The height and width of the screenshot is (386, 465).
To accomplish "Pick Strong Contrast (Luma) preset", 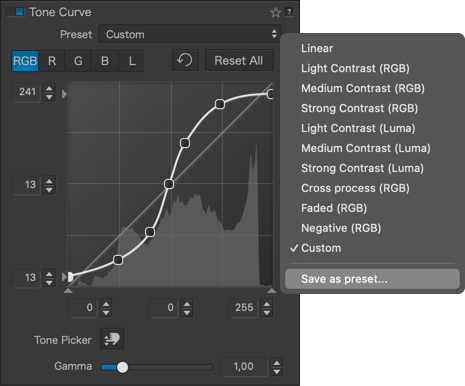I will [362, 168].
